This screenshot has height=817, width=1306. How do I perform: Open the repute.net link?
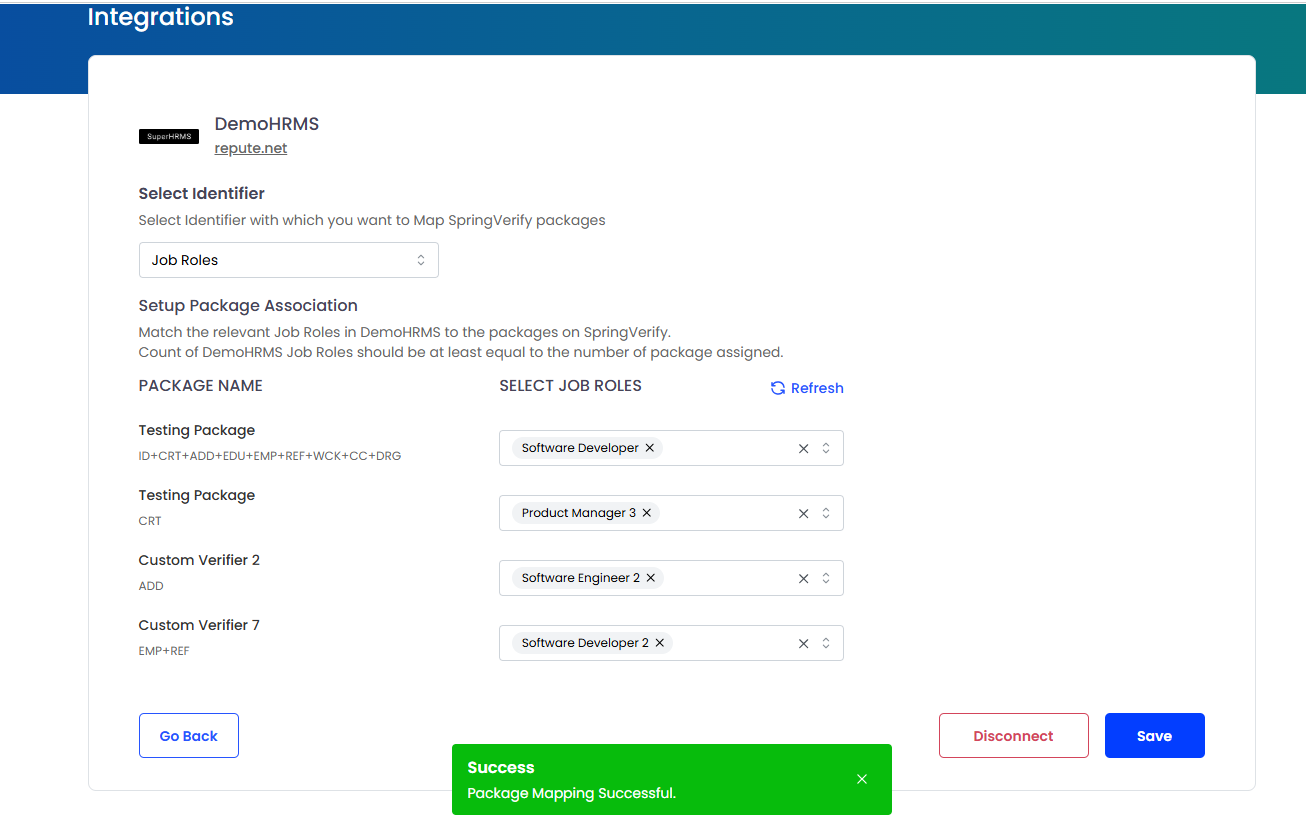251,148
